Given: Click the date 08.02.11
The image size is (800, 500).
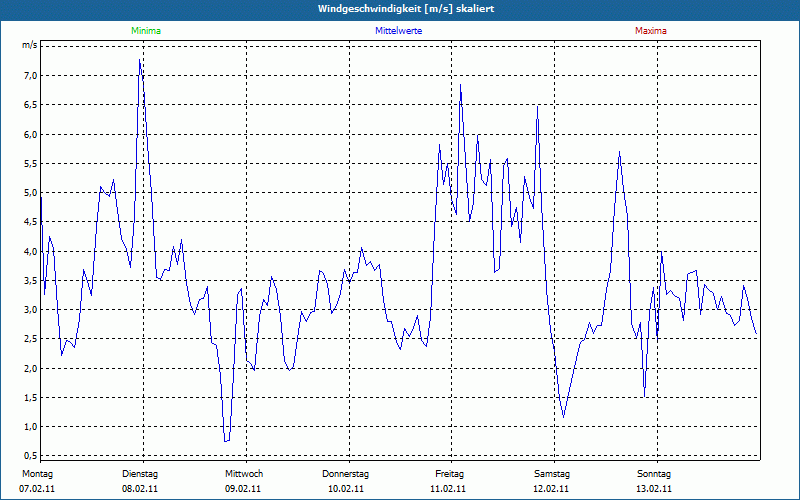Looking at the screenshot, I should 140,489.
